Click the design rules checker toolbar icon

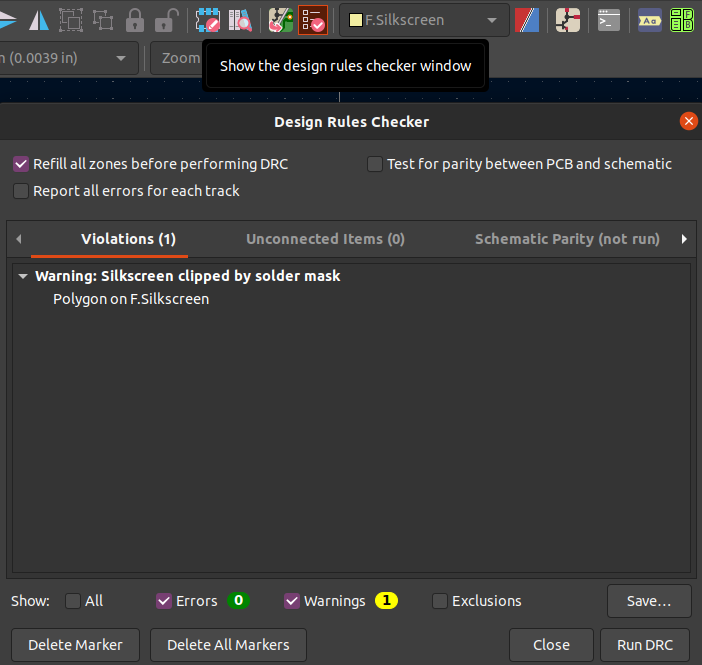click(x=313, y=19)
